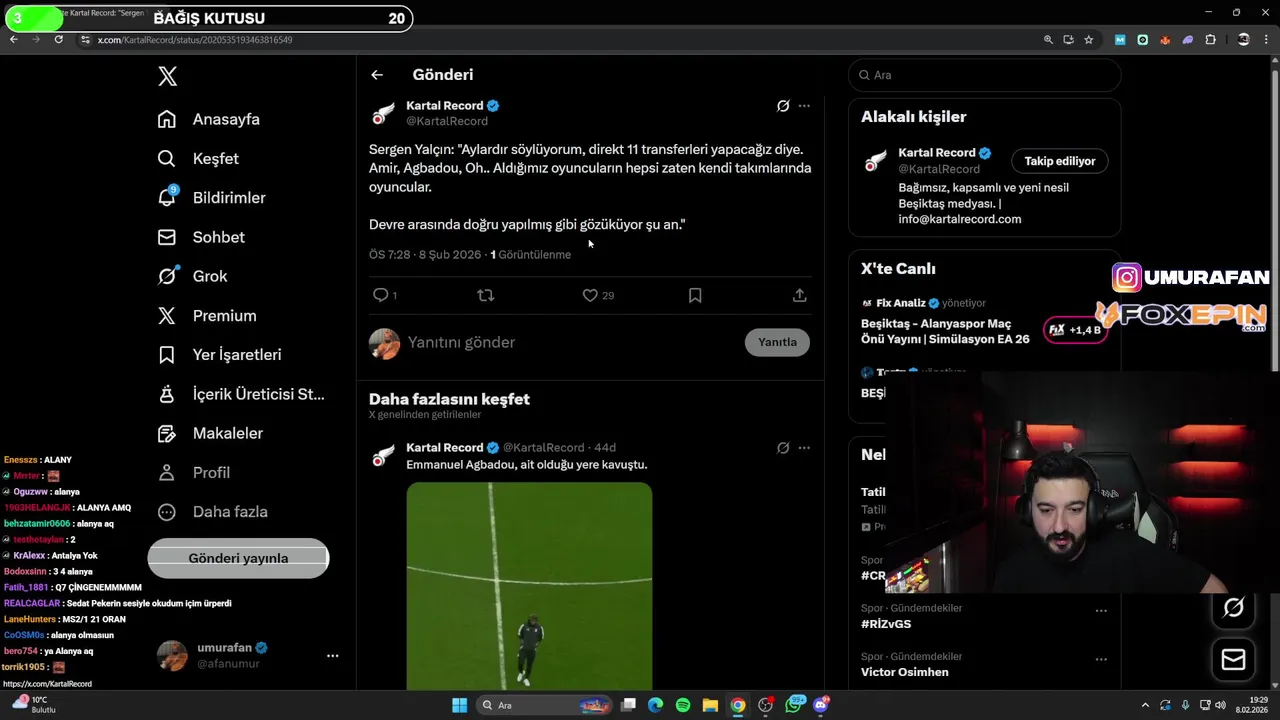Open the umurafan account menu dots

333,656
